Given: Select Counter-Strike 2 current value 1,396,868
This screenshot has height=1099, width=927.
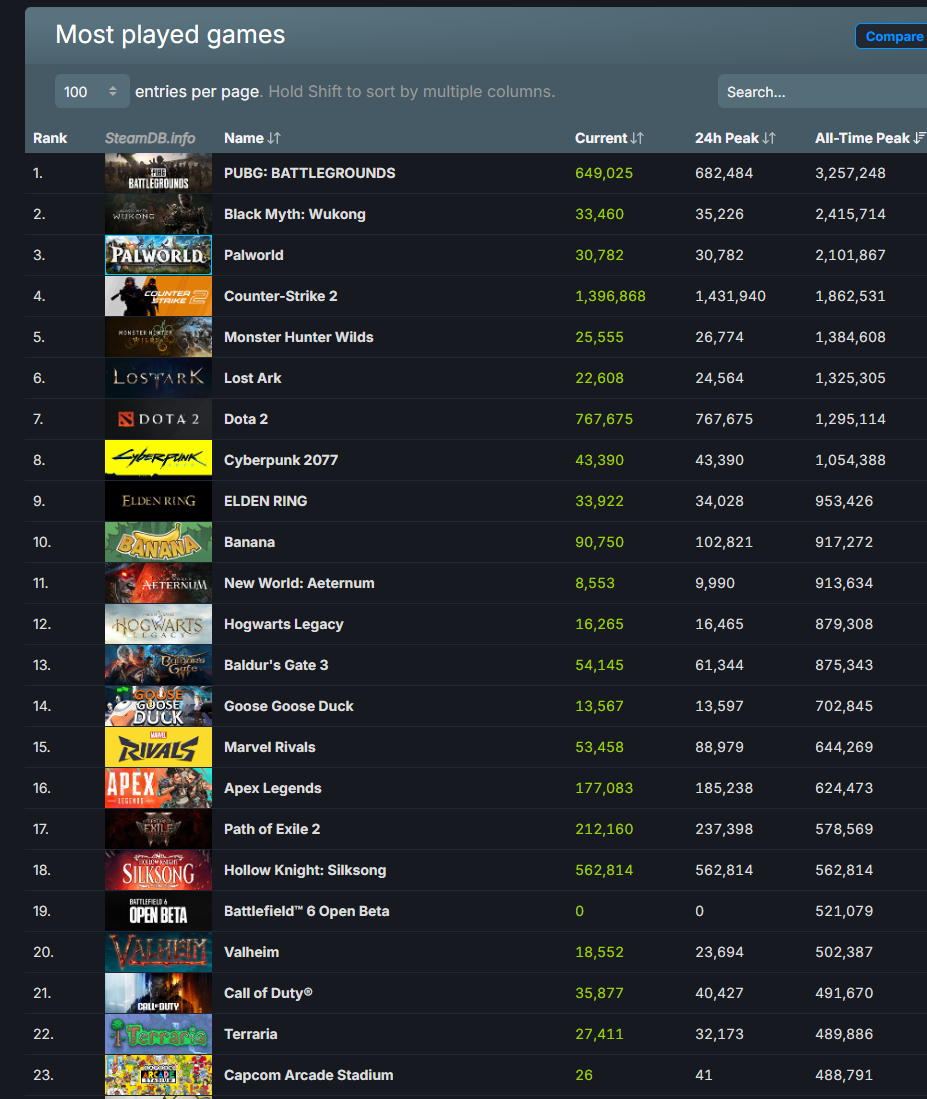Looking at the screenshot, I should 610,296.
